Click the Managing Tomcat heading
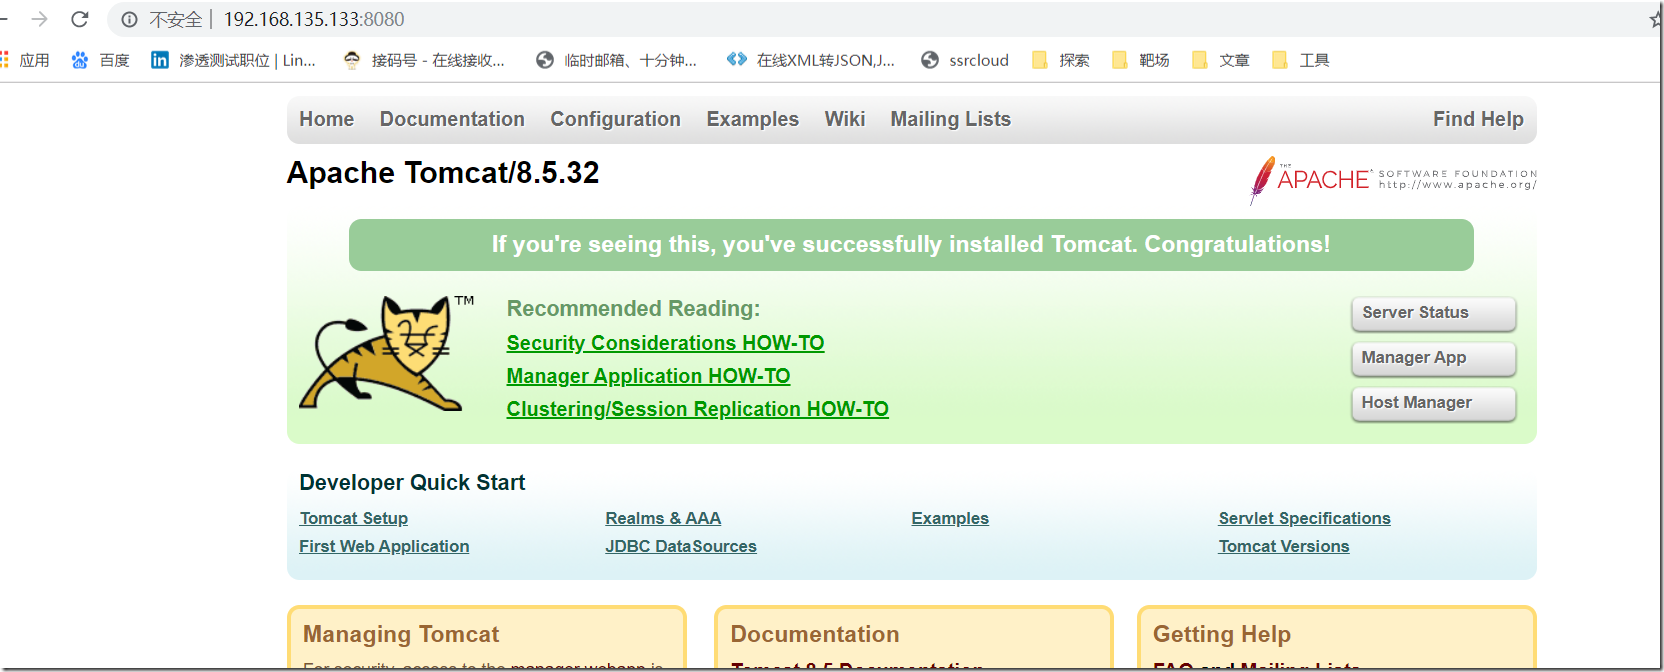The image size is (1664, 672). 401,634
